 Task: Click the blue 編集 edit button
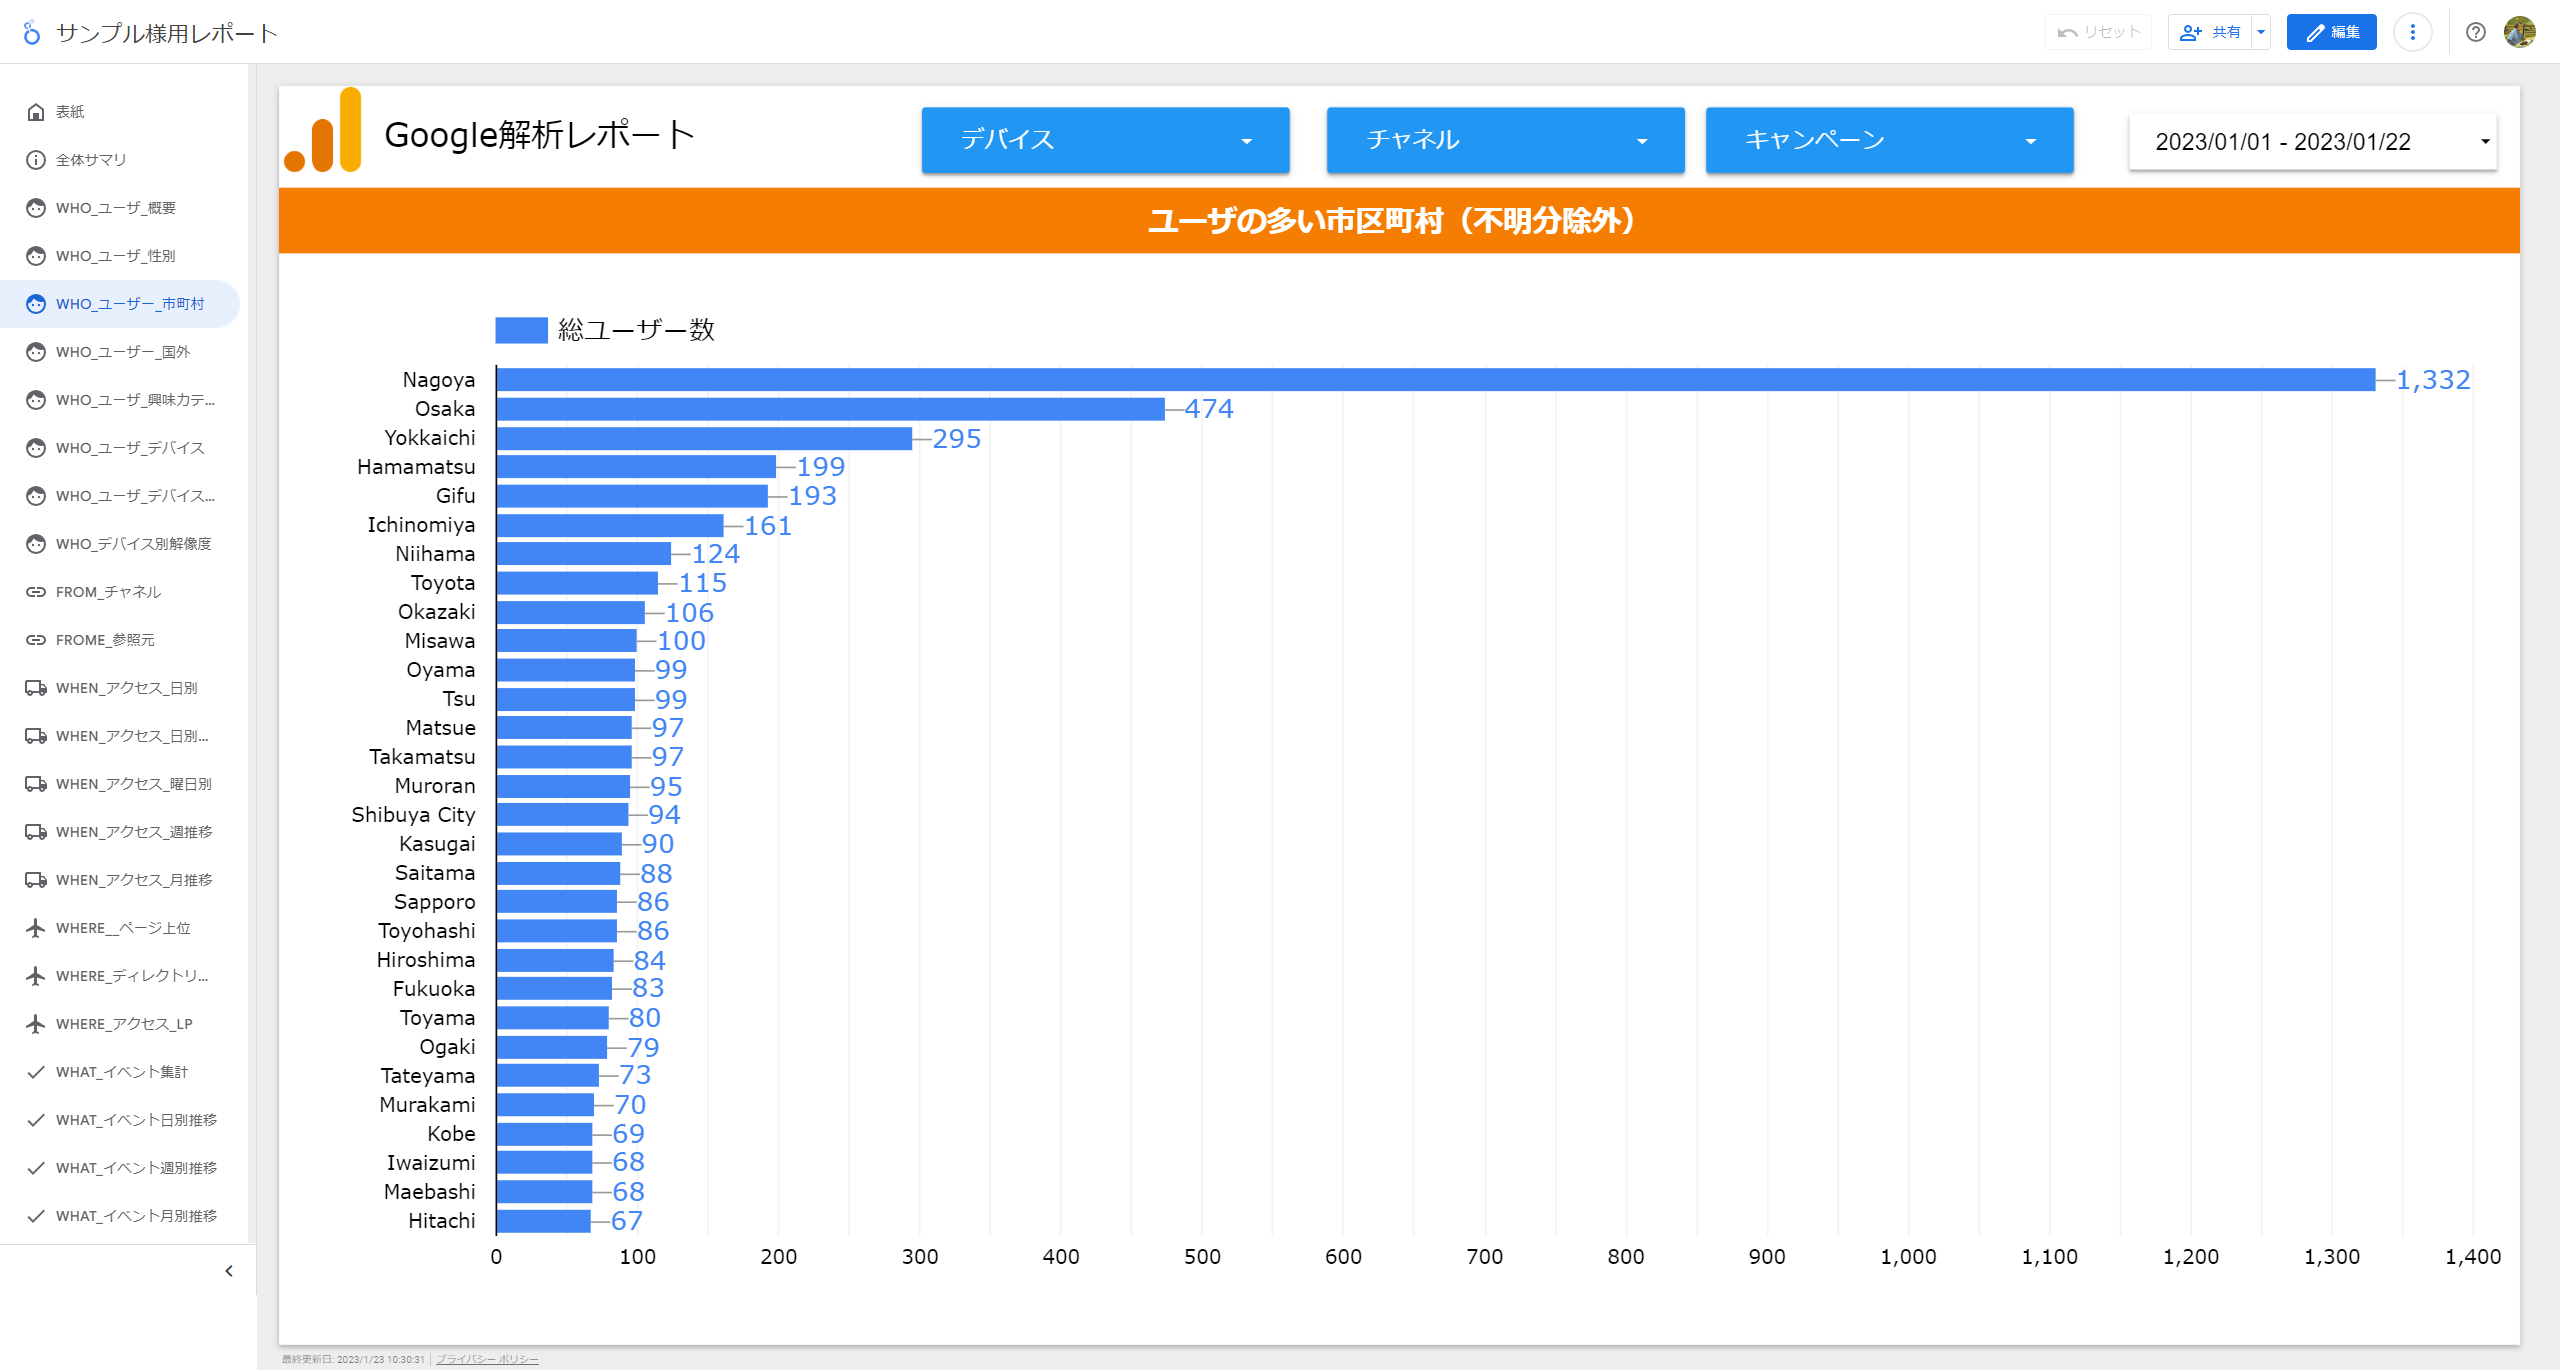(2331, 32)
